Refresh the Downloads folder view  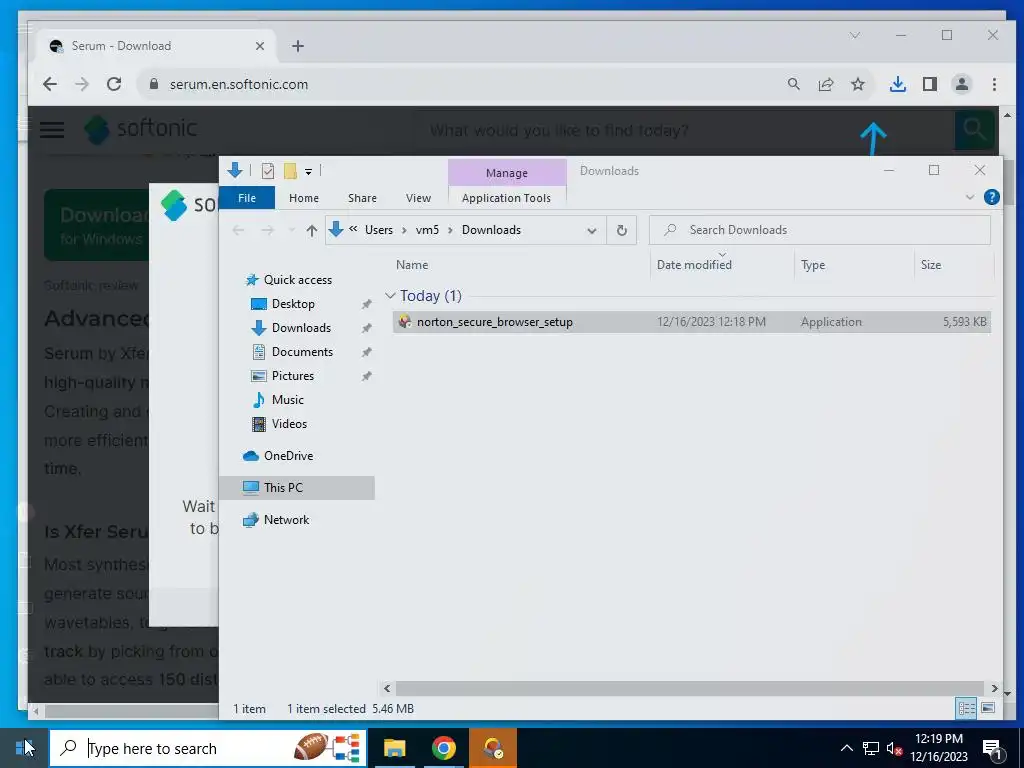tap(622, 230)
